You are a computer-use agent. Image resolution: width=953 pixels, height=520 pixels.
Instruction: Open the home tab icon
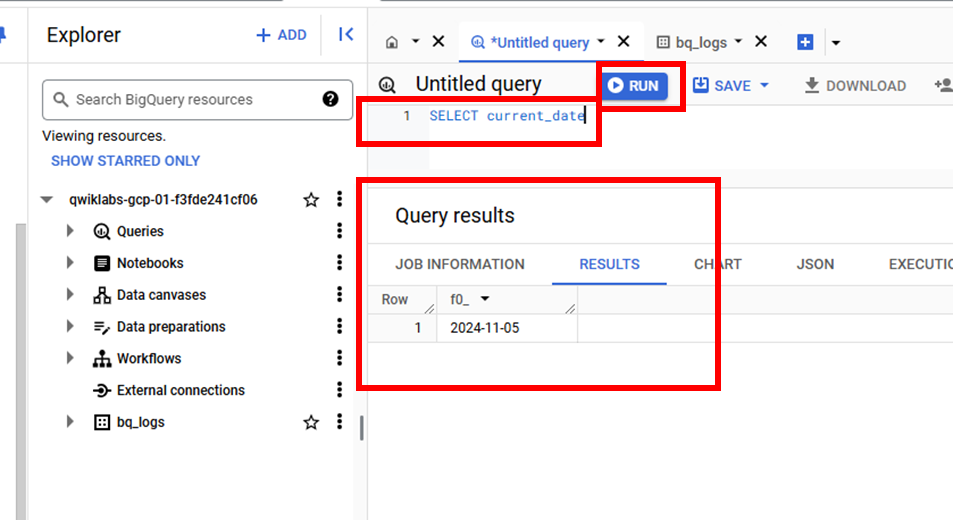click(x=392, y=42)
